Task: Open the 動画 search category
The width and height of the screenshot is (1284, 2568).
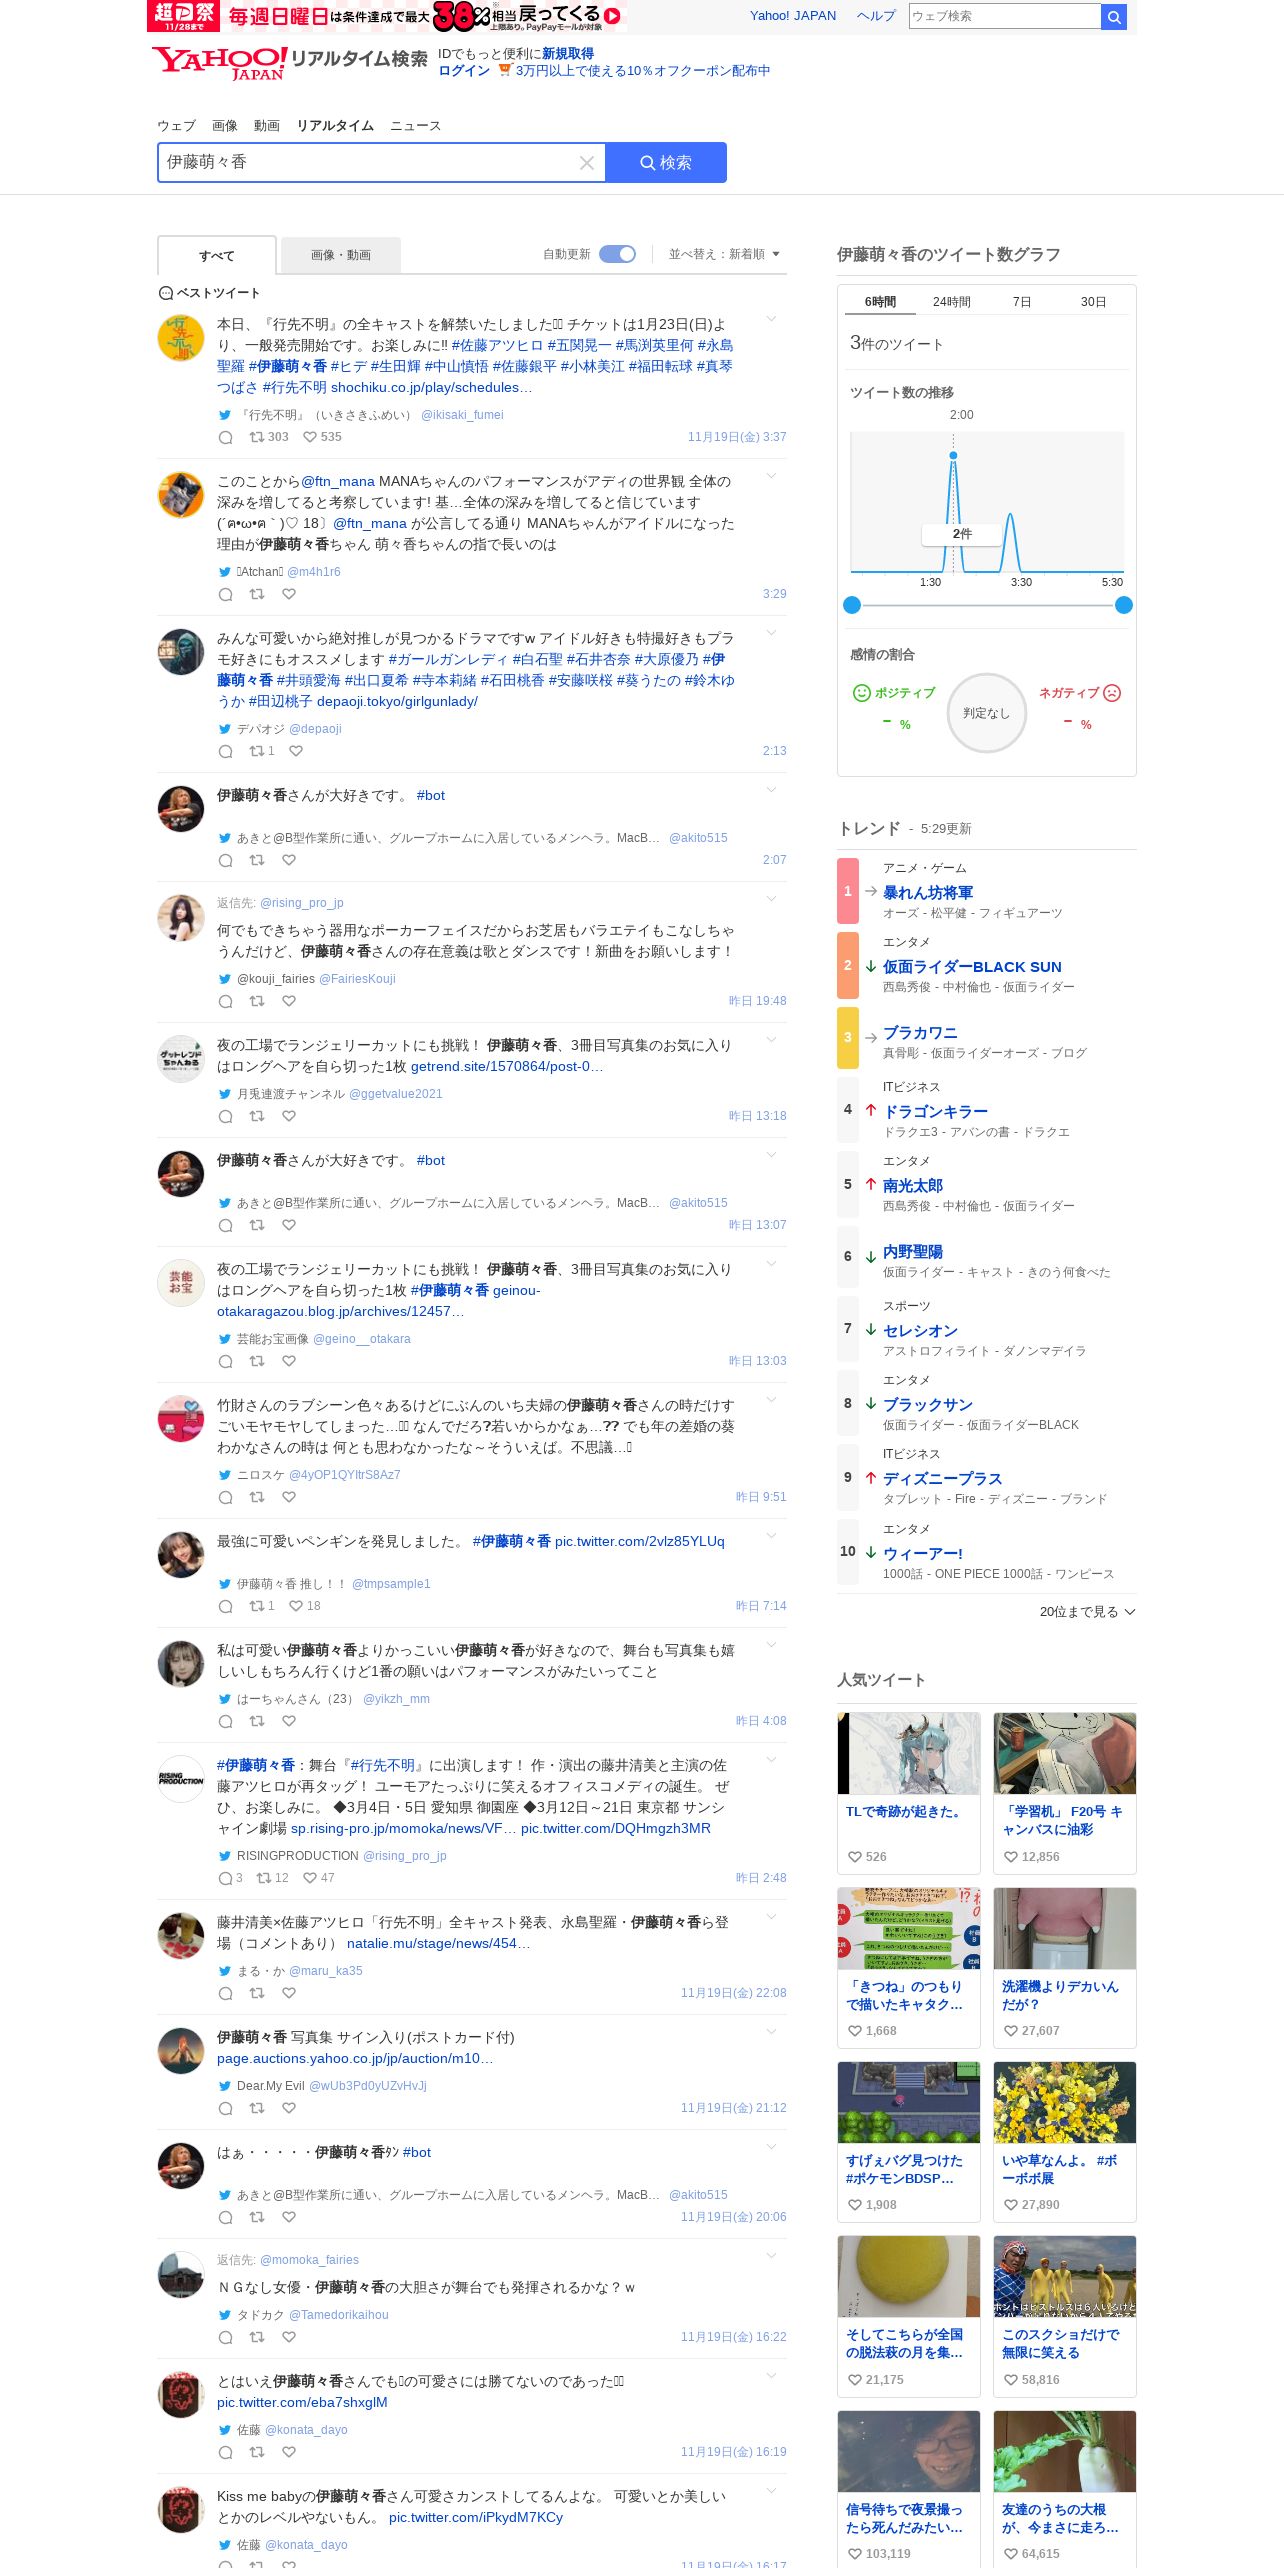Action: (x=267, y=126)
